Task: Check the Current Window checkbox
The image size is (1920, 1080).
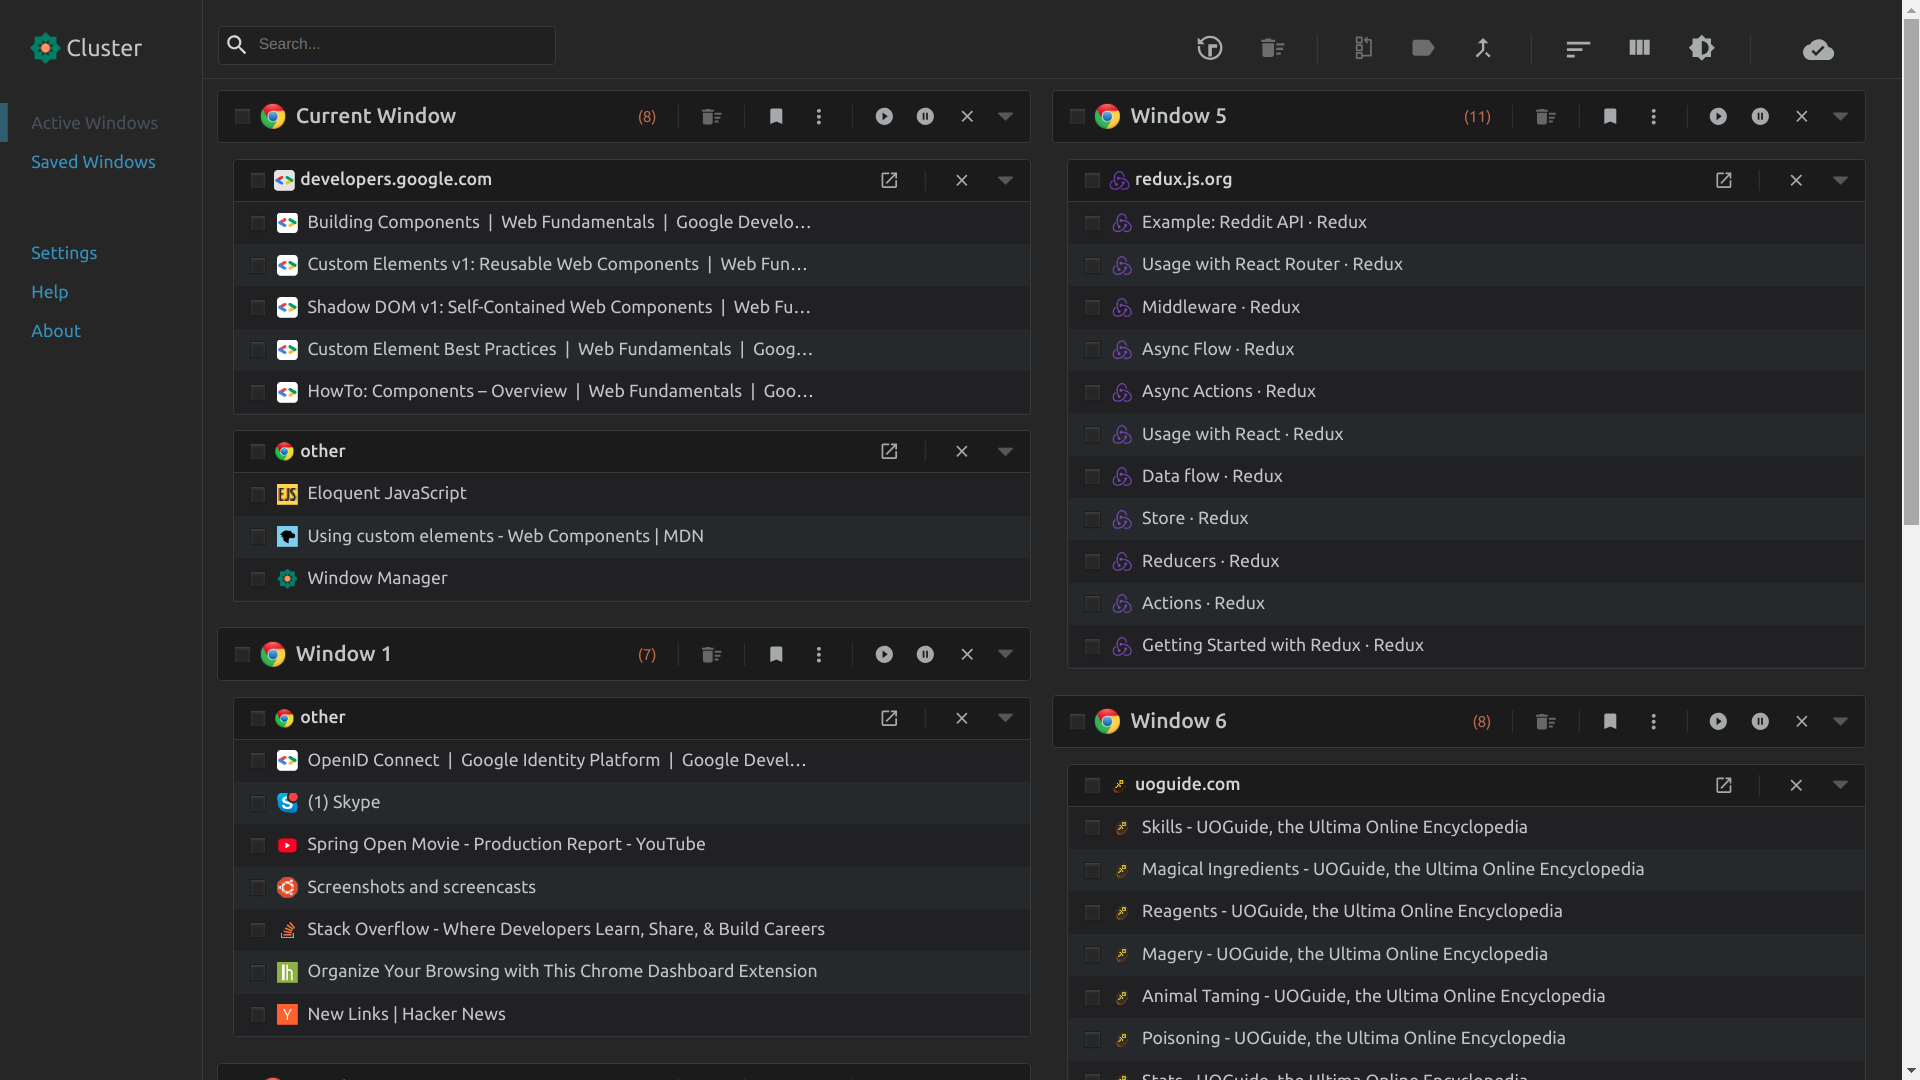Action: (x=242, y=117)
